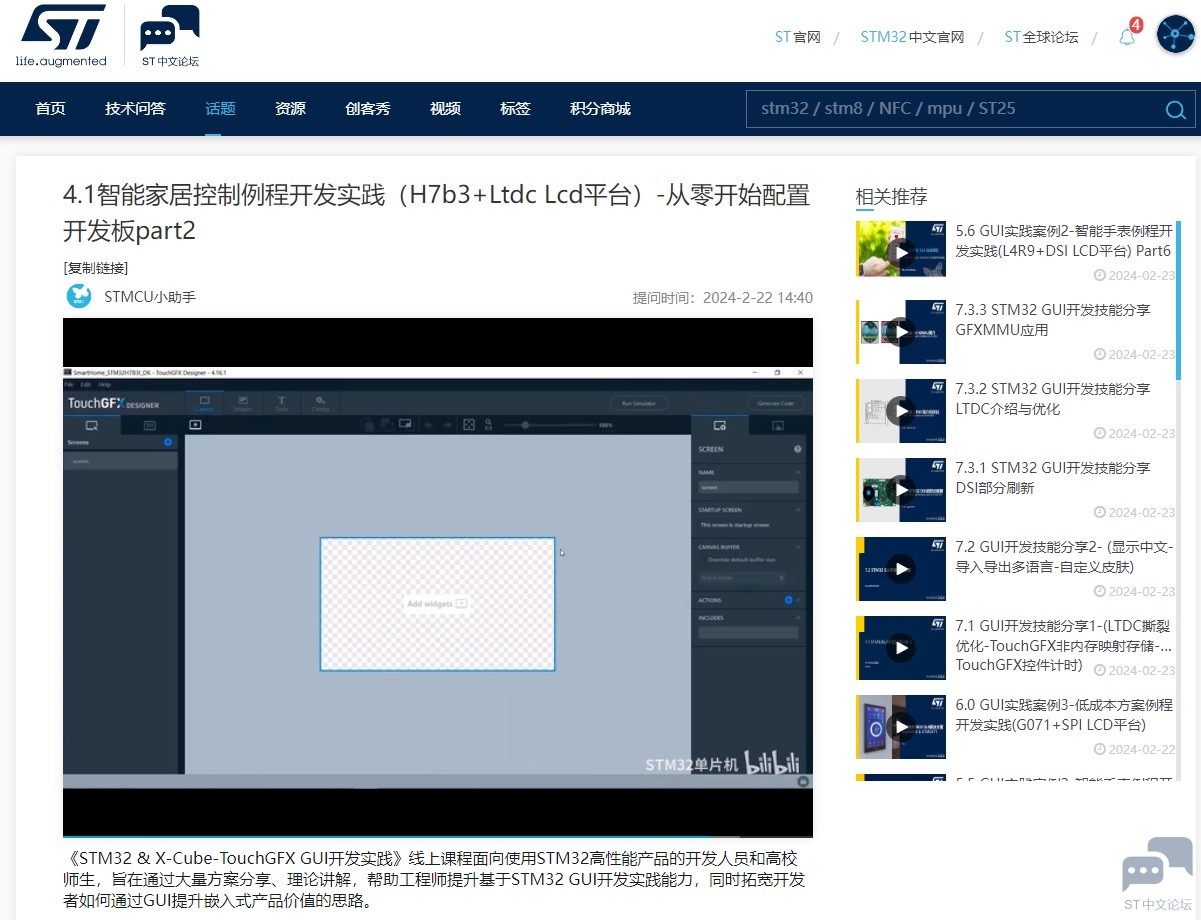Click the small round icon at video bottom-right
Screen dimensions: 1201x920
coord(803,782)
